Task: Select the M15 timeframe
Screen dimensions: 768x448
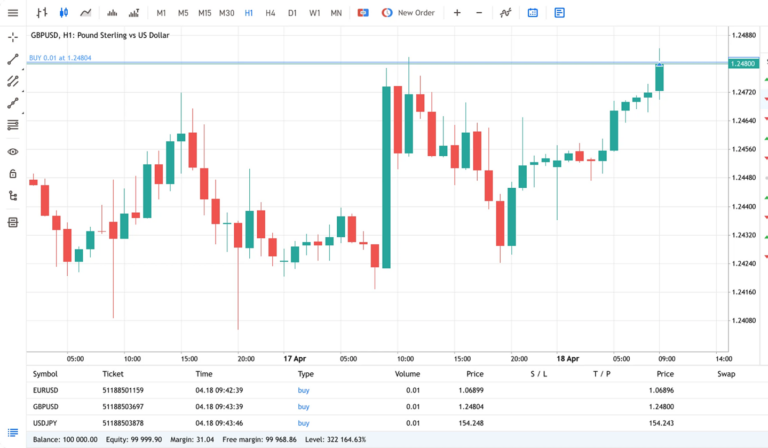Action: (204, 13)
